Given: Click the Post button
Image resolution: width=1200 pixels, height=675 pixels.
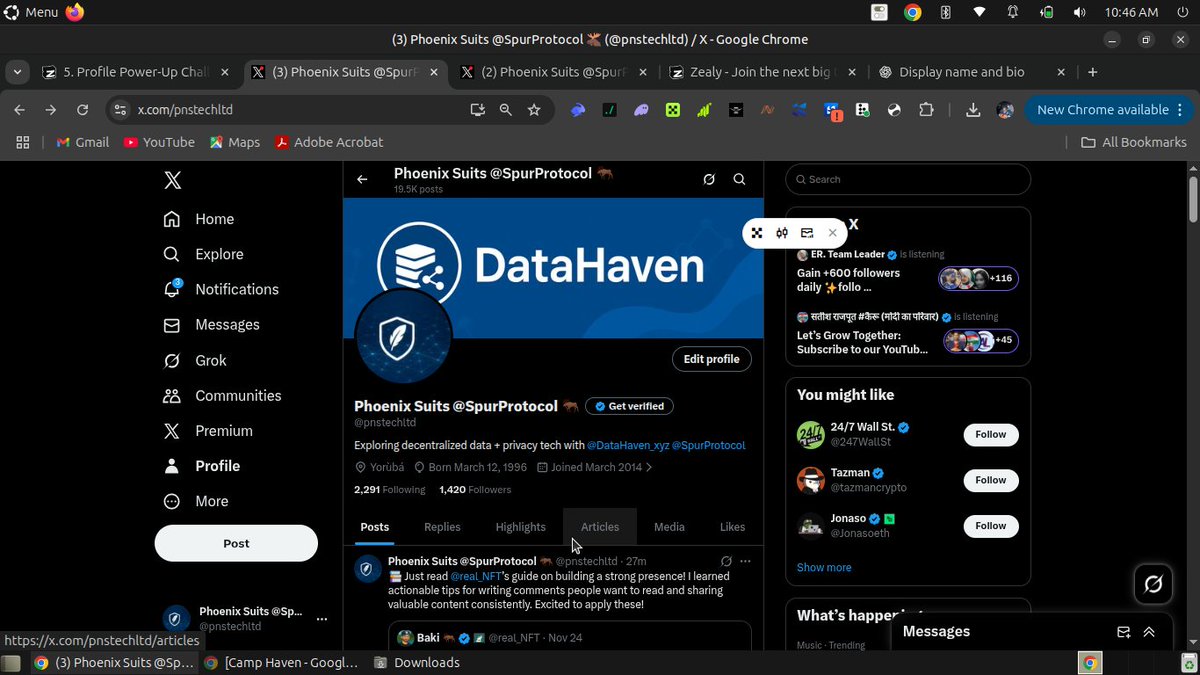Looking at the screenshot, I should (x=236, y=543).
